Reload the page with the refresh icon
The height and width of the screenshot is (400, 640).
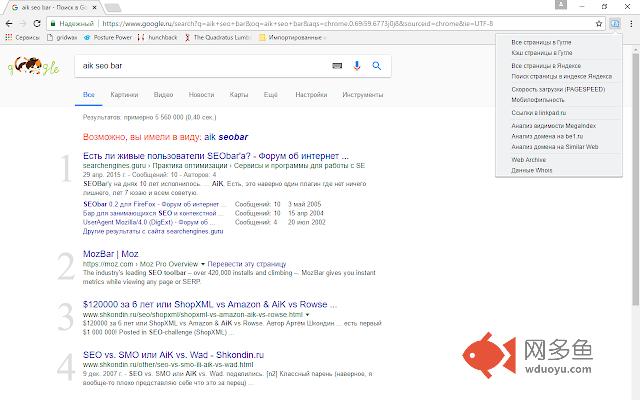coord(37,24)
